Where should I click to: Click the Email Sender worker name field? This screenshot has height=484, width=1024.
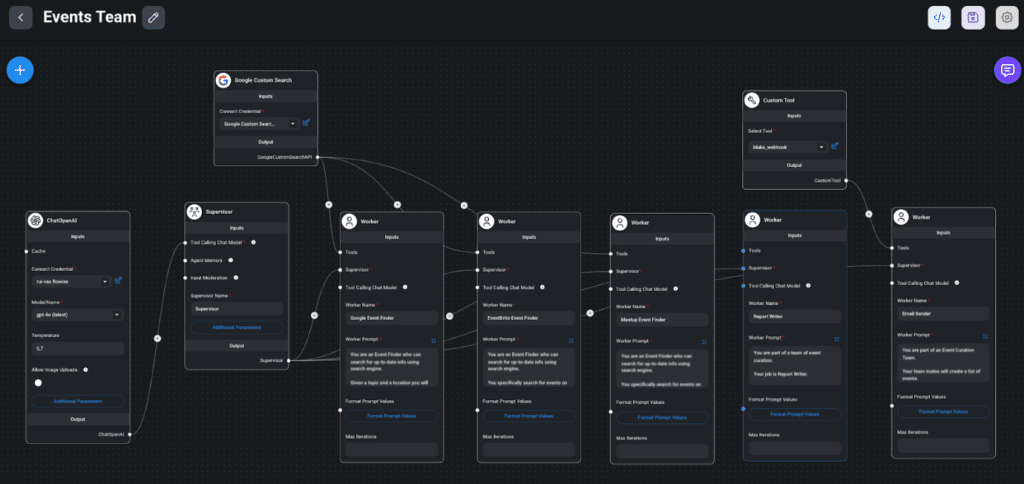(943, 314)
